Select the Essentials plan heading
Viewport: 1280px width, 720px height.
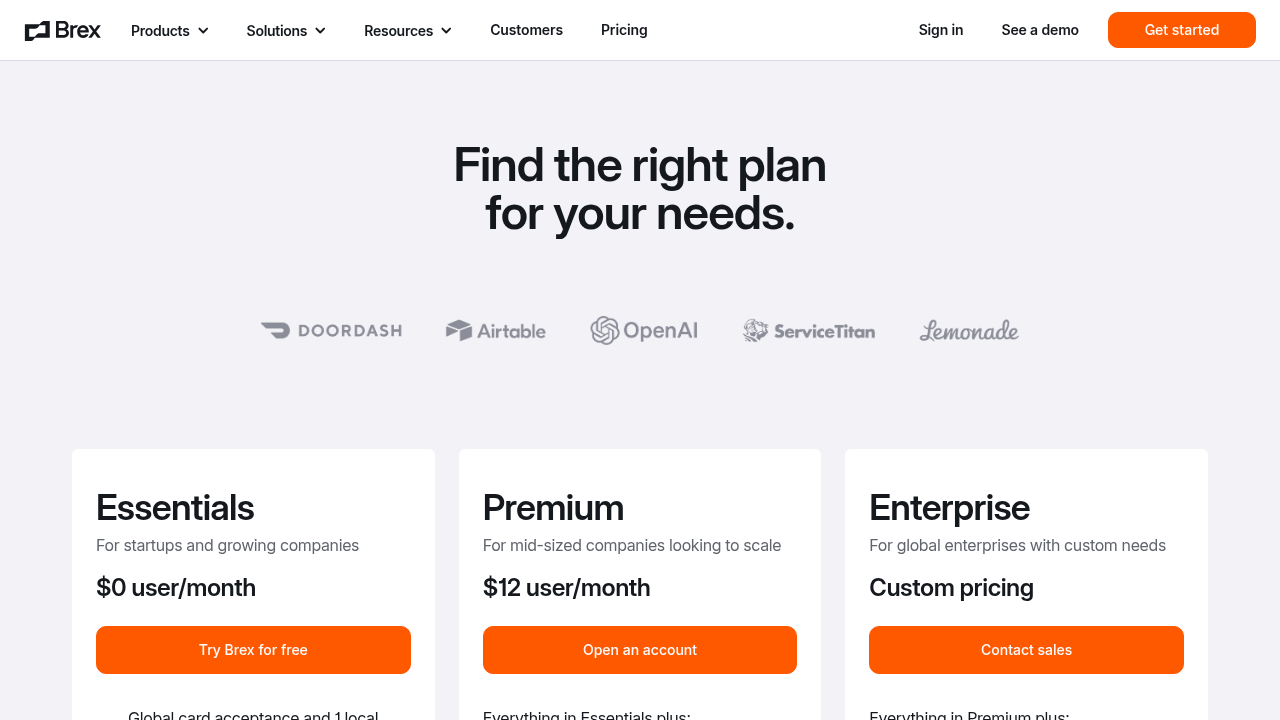pos(175,508)
